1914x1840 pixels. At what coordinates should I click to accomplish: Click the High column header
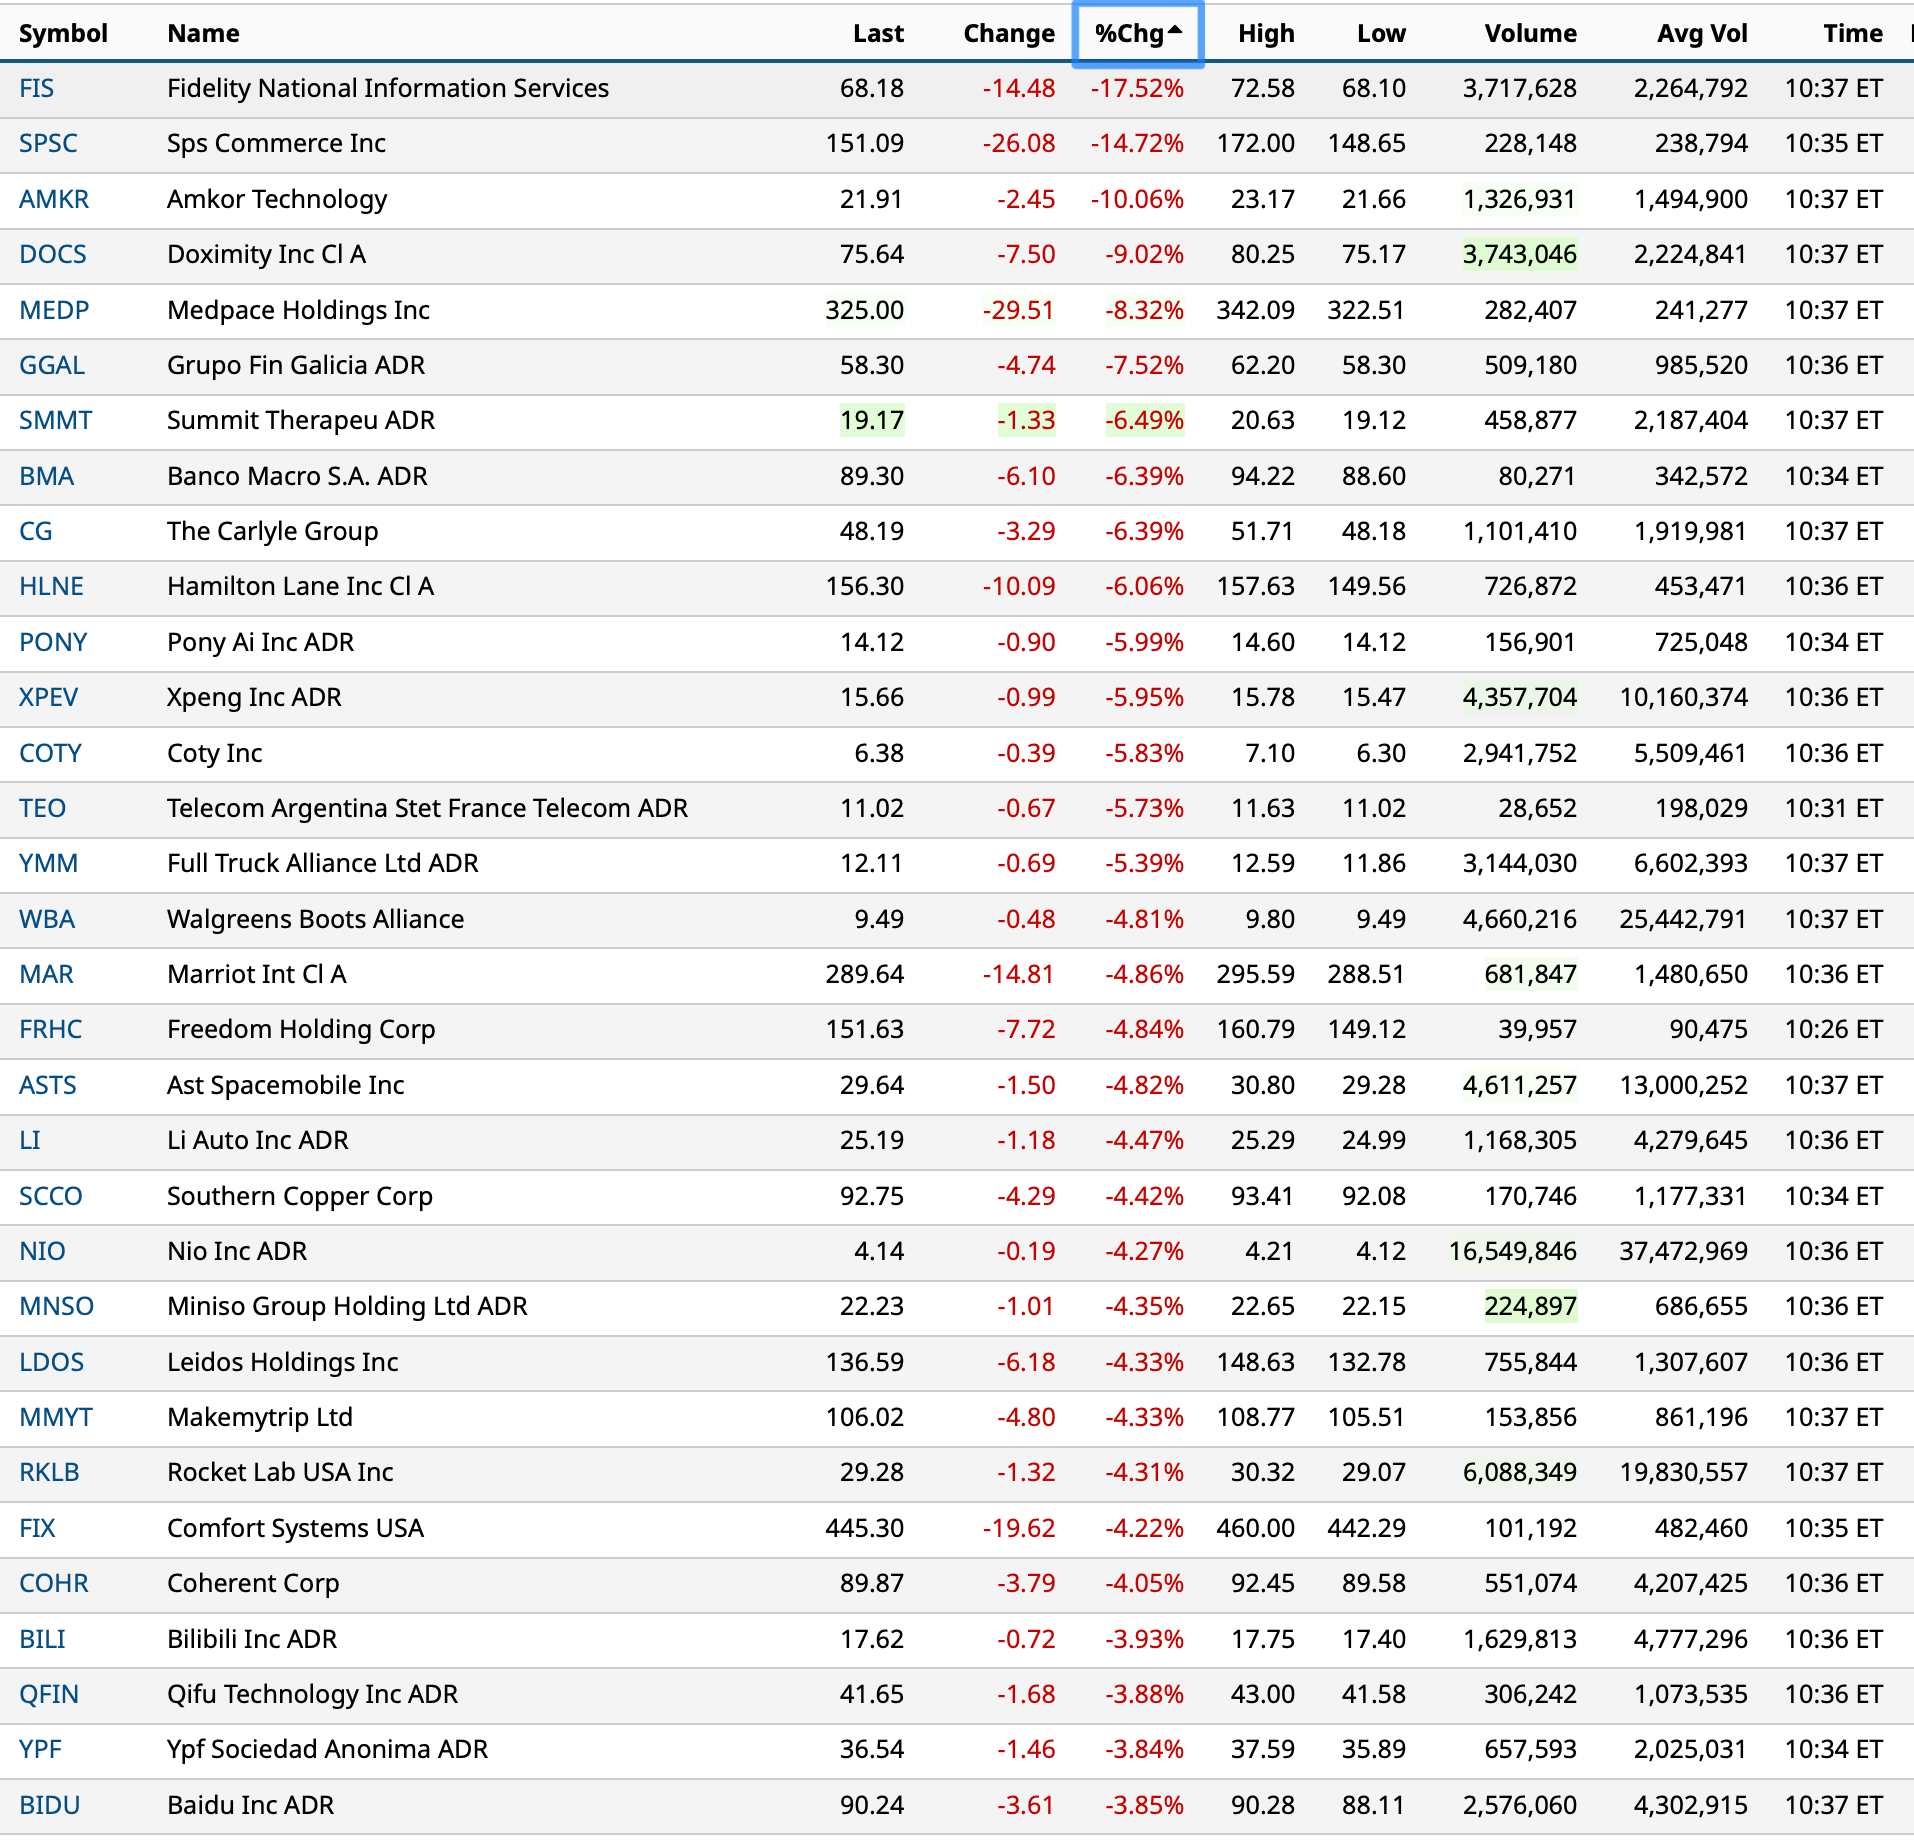[1265, 34]
